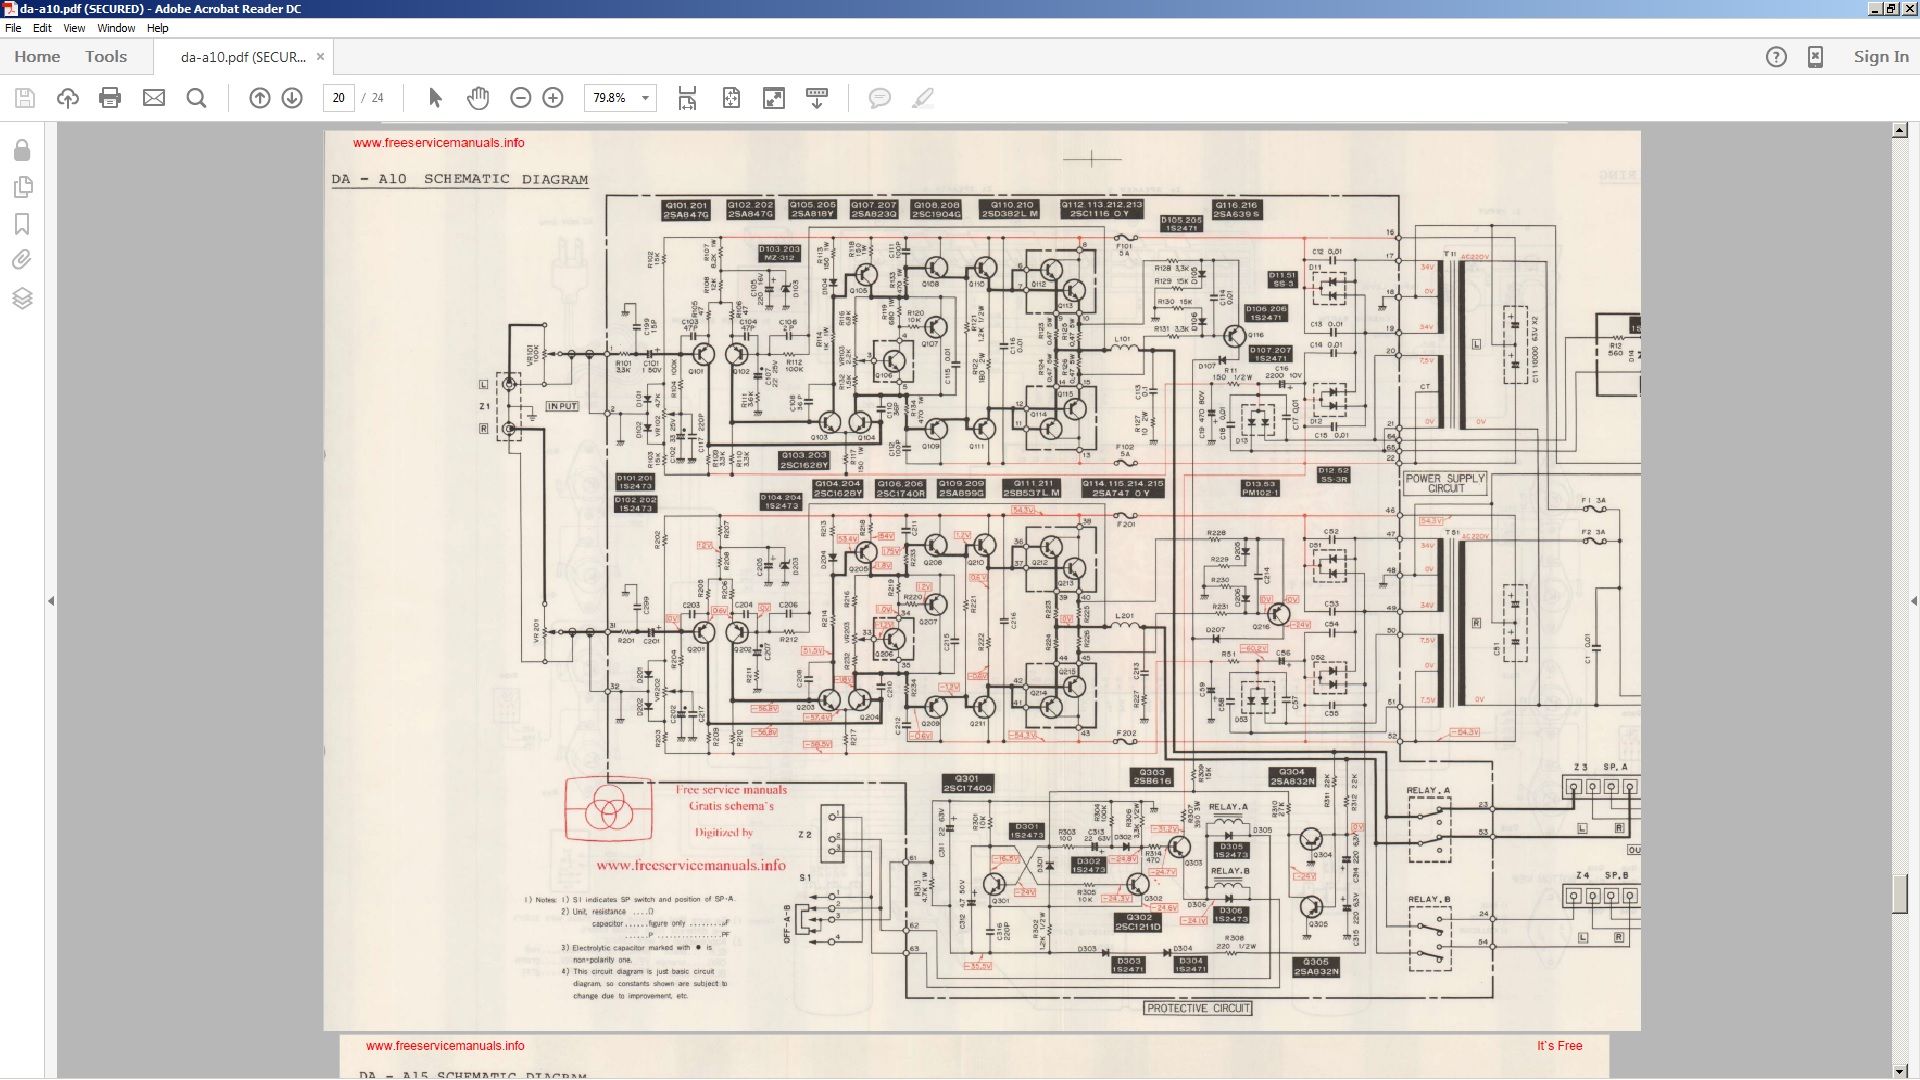Open the File menu
The width and height of the screenshot is (1920, 1080).
[13, 28]
